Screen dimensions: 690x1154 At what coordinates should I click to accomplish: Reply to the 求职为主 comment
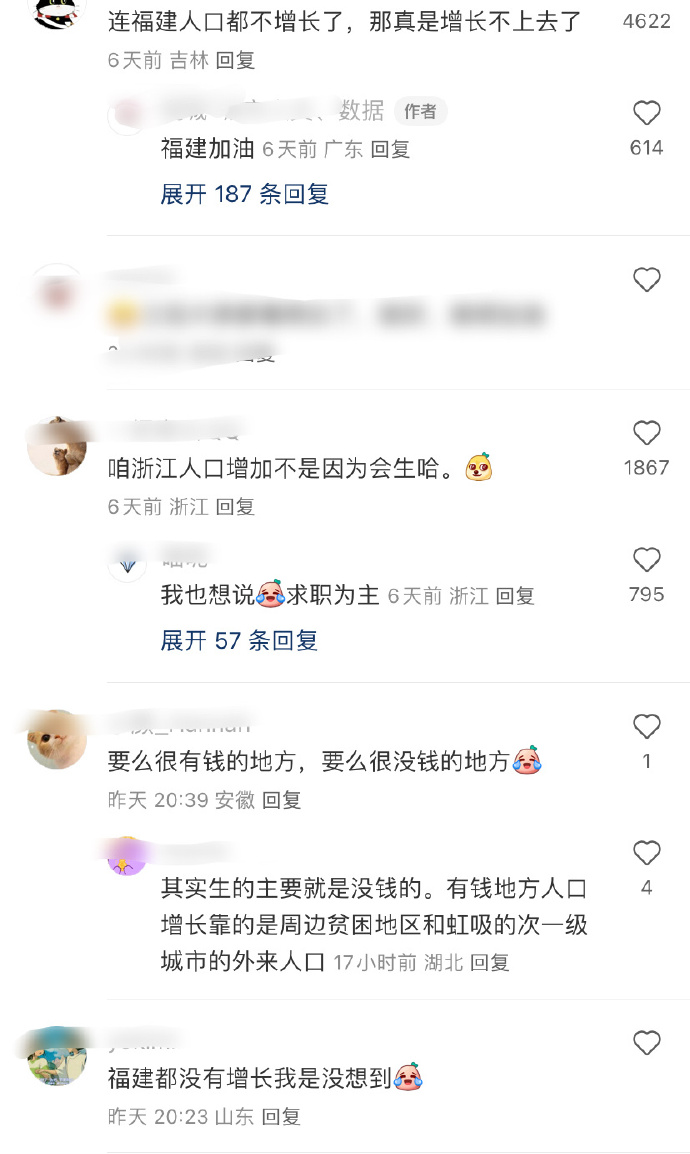[x=515, y=596]
